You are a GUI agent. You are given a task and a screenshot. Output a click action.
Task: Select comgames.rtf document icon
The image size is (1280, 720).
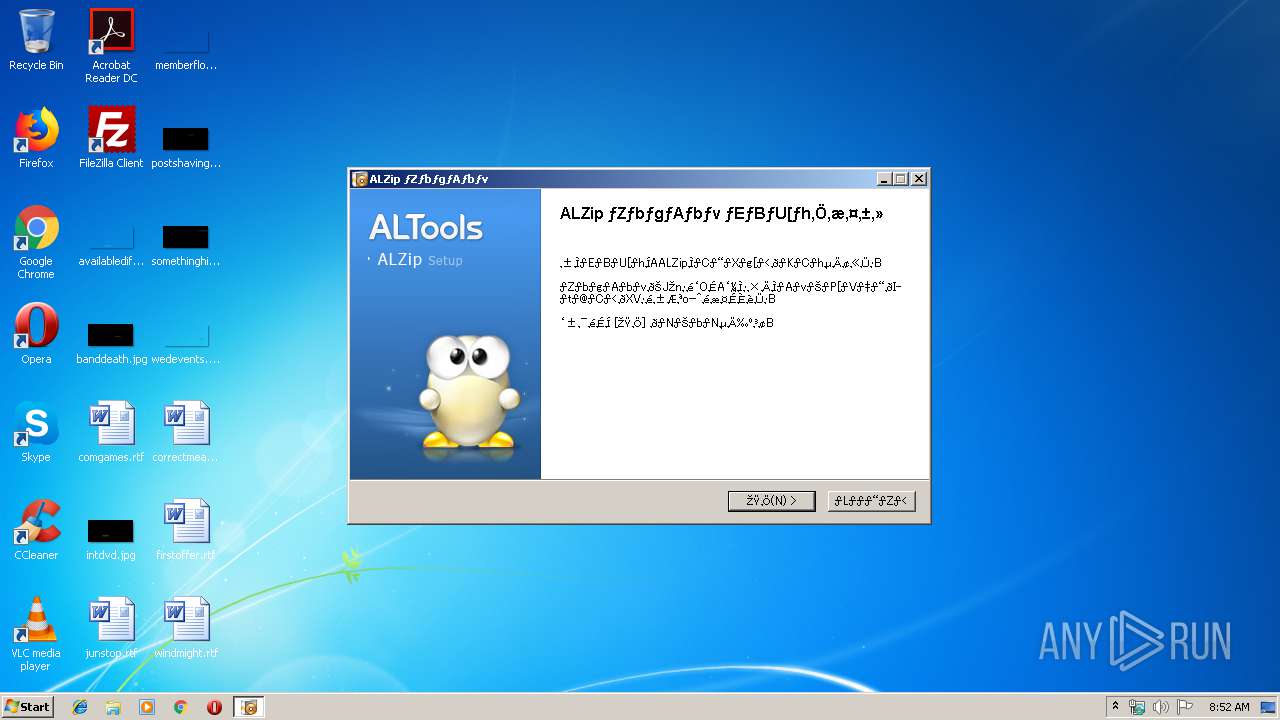point(111,432)
